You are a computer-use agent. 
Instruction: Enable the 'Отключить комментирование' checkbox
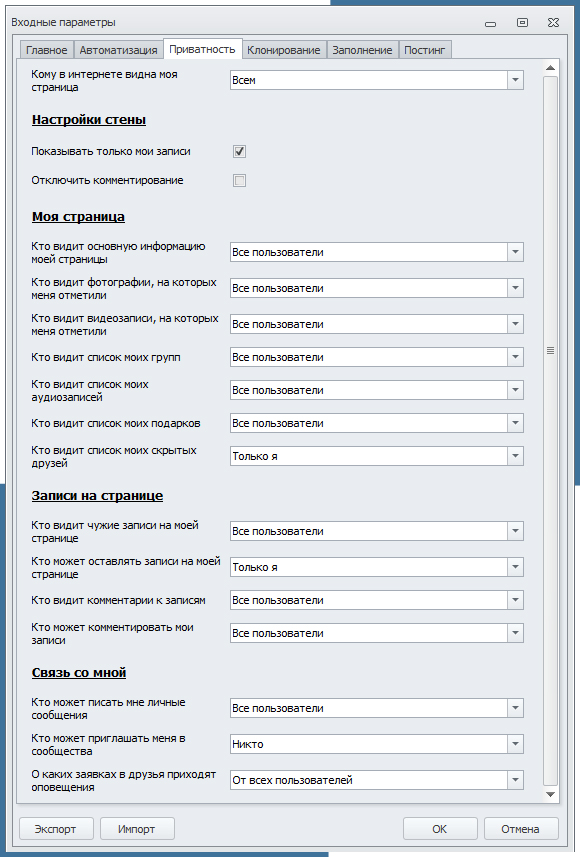click(x=239, y=180)
